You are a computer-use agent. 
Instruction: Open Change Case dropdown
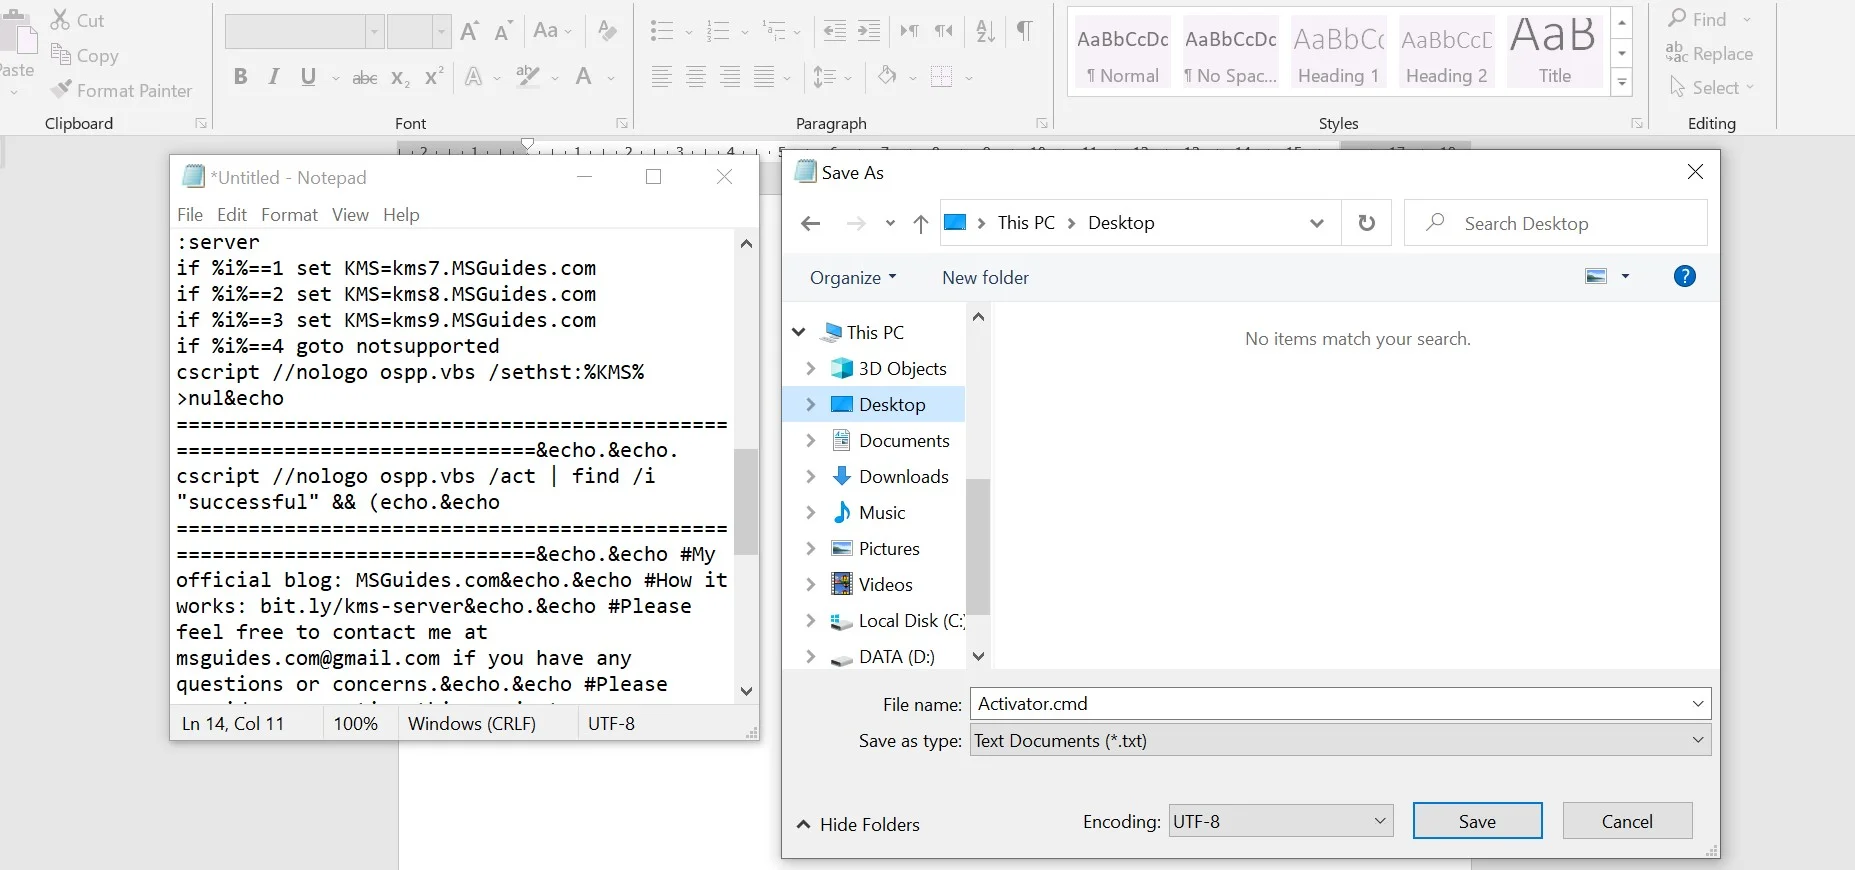(552, 31)
